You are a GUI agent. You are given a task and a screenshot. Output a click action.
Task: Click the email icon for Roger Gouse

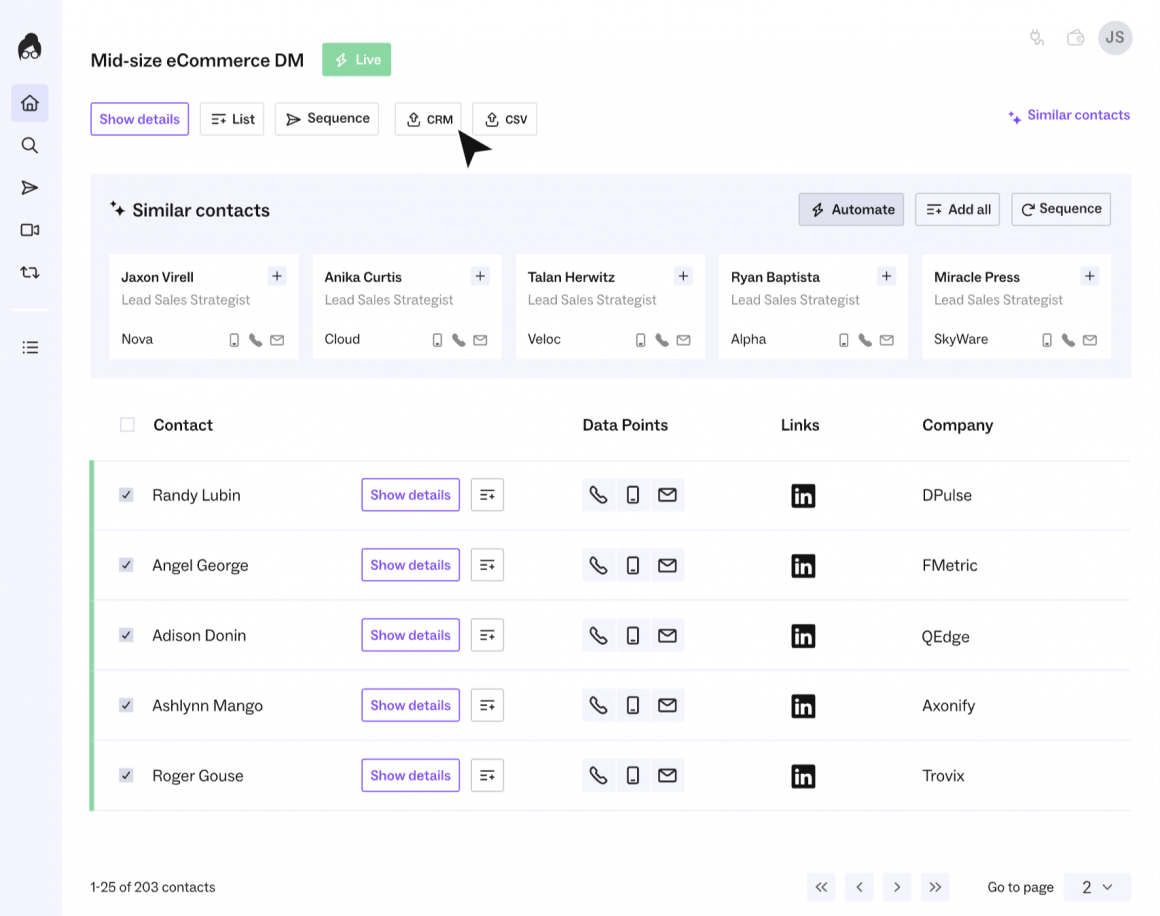[x=667, y=775]
